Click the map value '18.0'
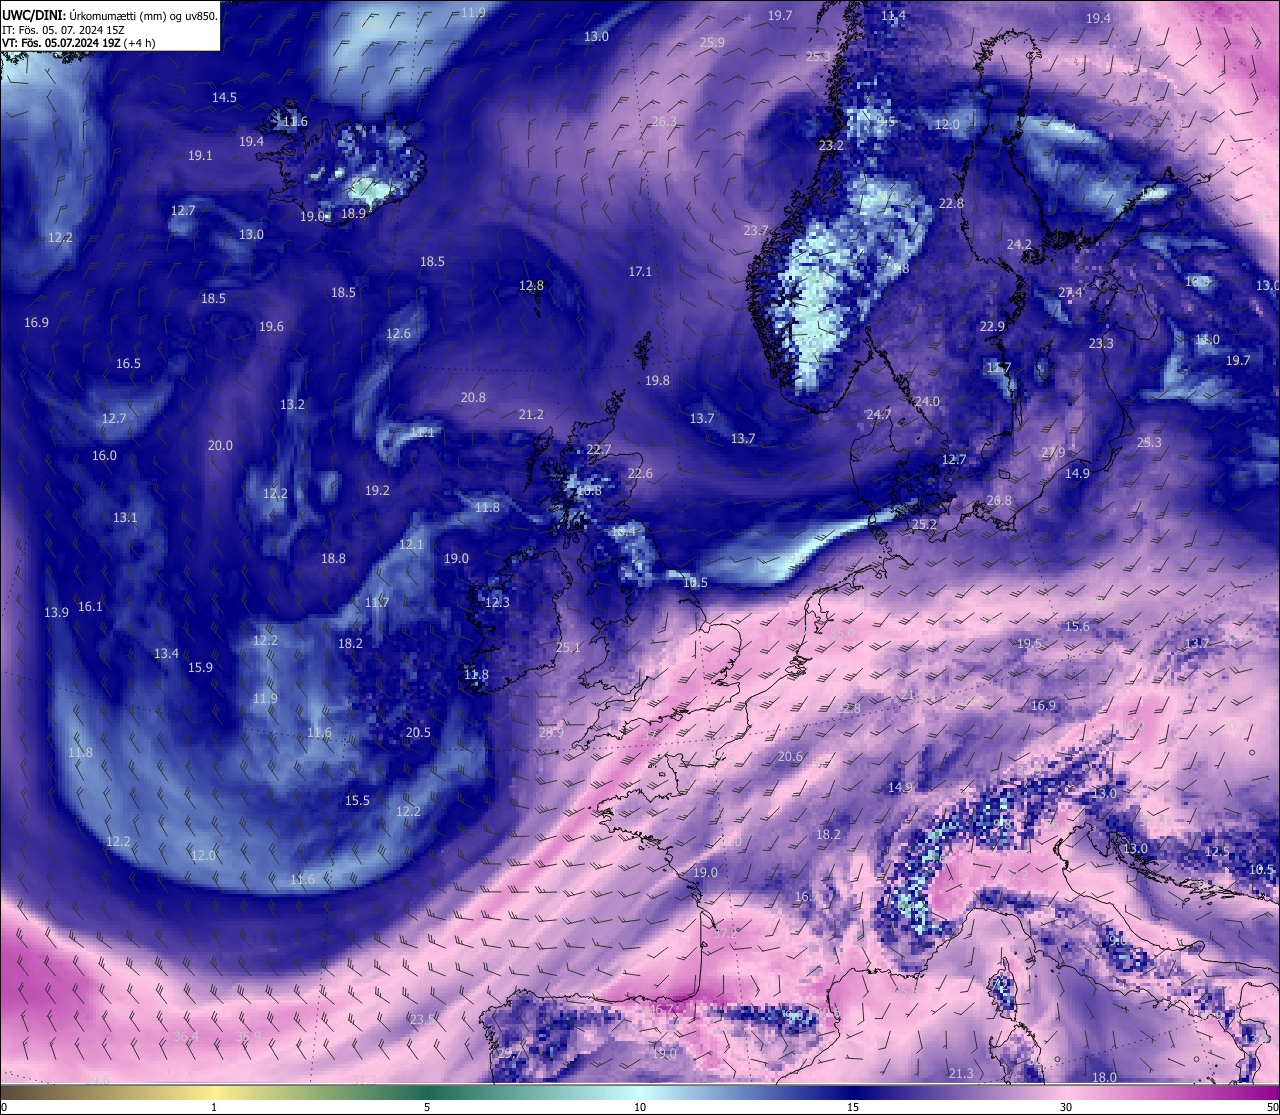 [x=1104, y=1078]
